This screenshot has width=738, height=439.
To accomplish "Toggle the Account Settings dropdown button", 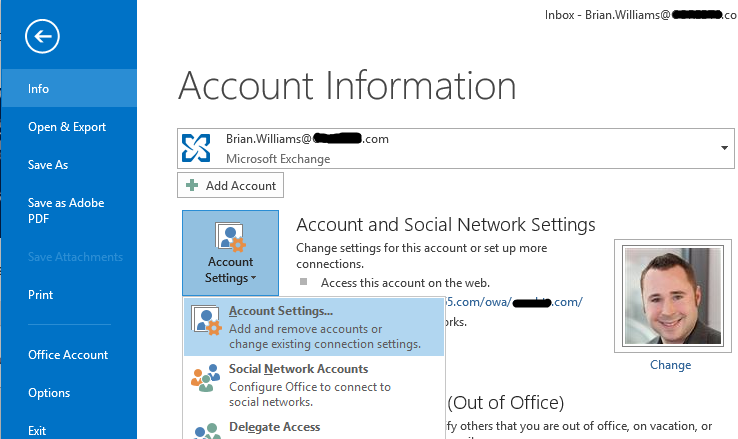I will (x=231, y=253).
